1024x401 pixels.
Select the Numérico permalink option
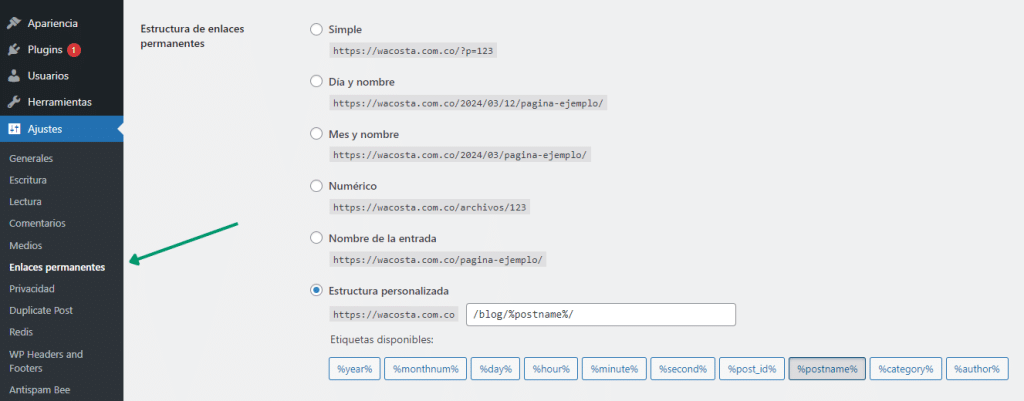(317, 186)
